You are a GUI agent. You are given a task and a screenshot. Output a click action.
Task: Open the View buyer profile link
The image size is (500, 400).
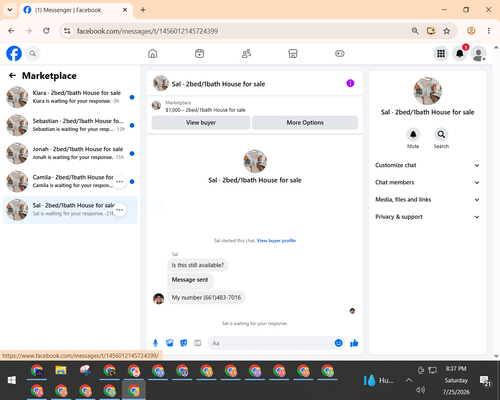coord(276,241)
